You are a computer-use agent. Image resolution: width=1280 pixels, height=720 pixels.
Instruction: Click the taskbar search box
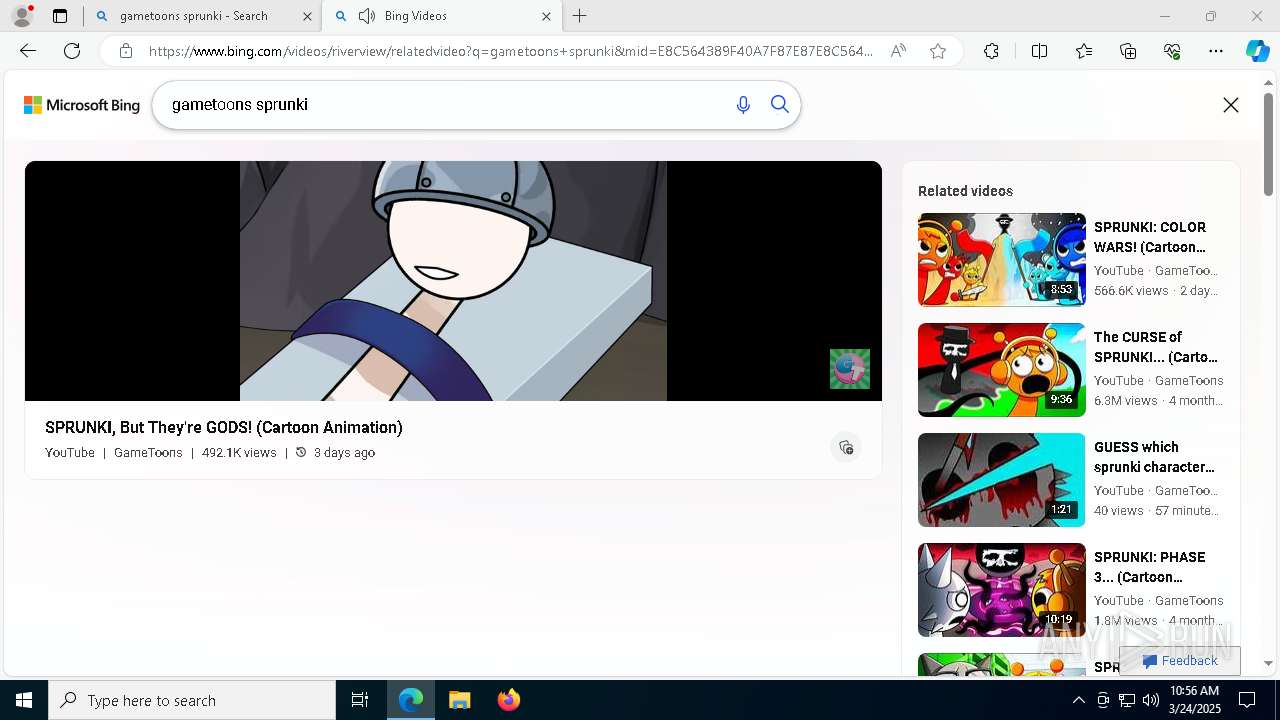192,700
